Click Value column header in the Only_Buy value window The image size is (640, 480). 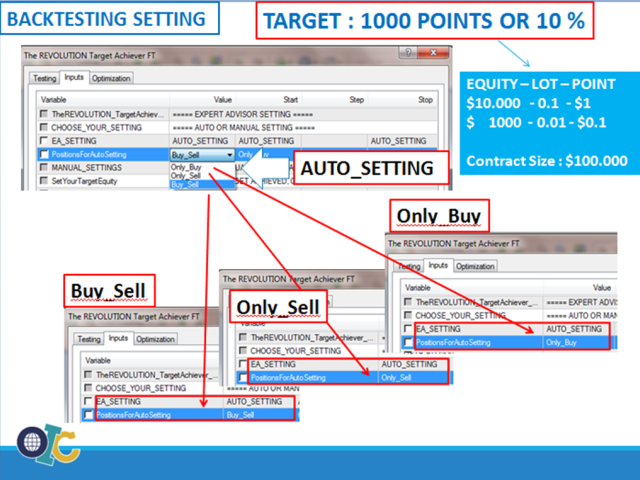coord(602,288)
